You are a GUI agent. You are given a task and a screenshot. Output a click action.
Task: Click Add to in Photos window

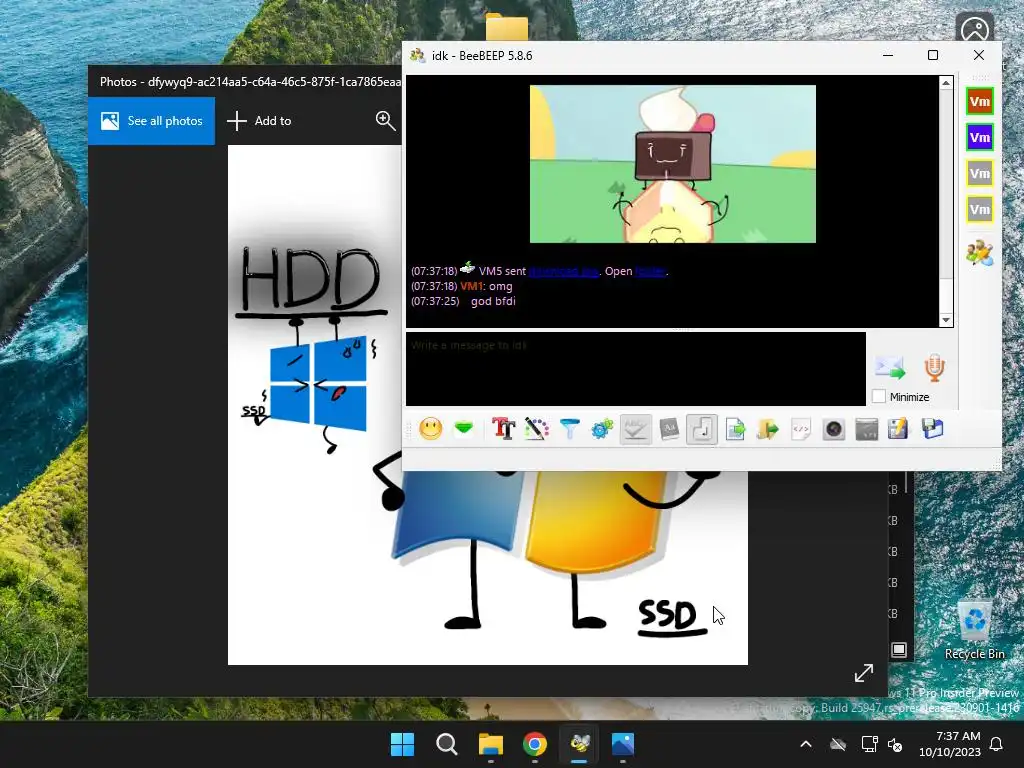pyautogui.click(x=259, y=121)
